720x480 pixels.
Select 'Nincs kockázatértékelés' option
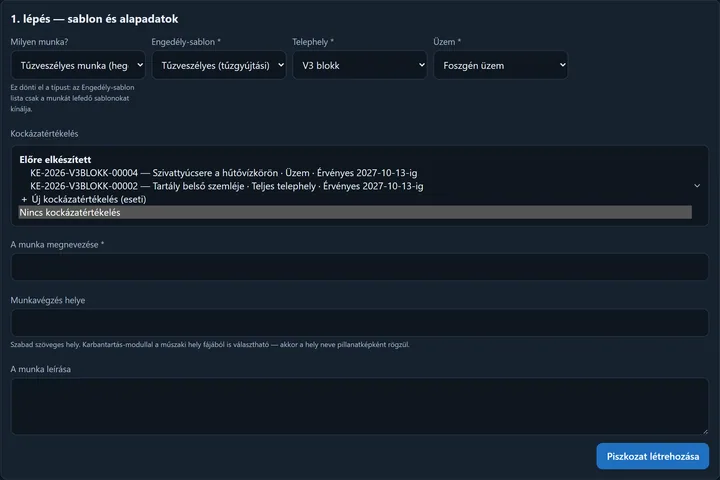(x=355, y=212)
